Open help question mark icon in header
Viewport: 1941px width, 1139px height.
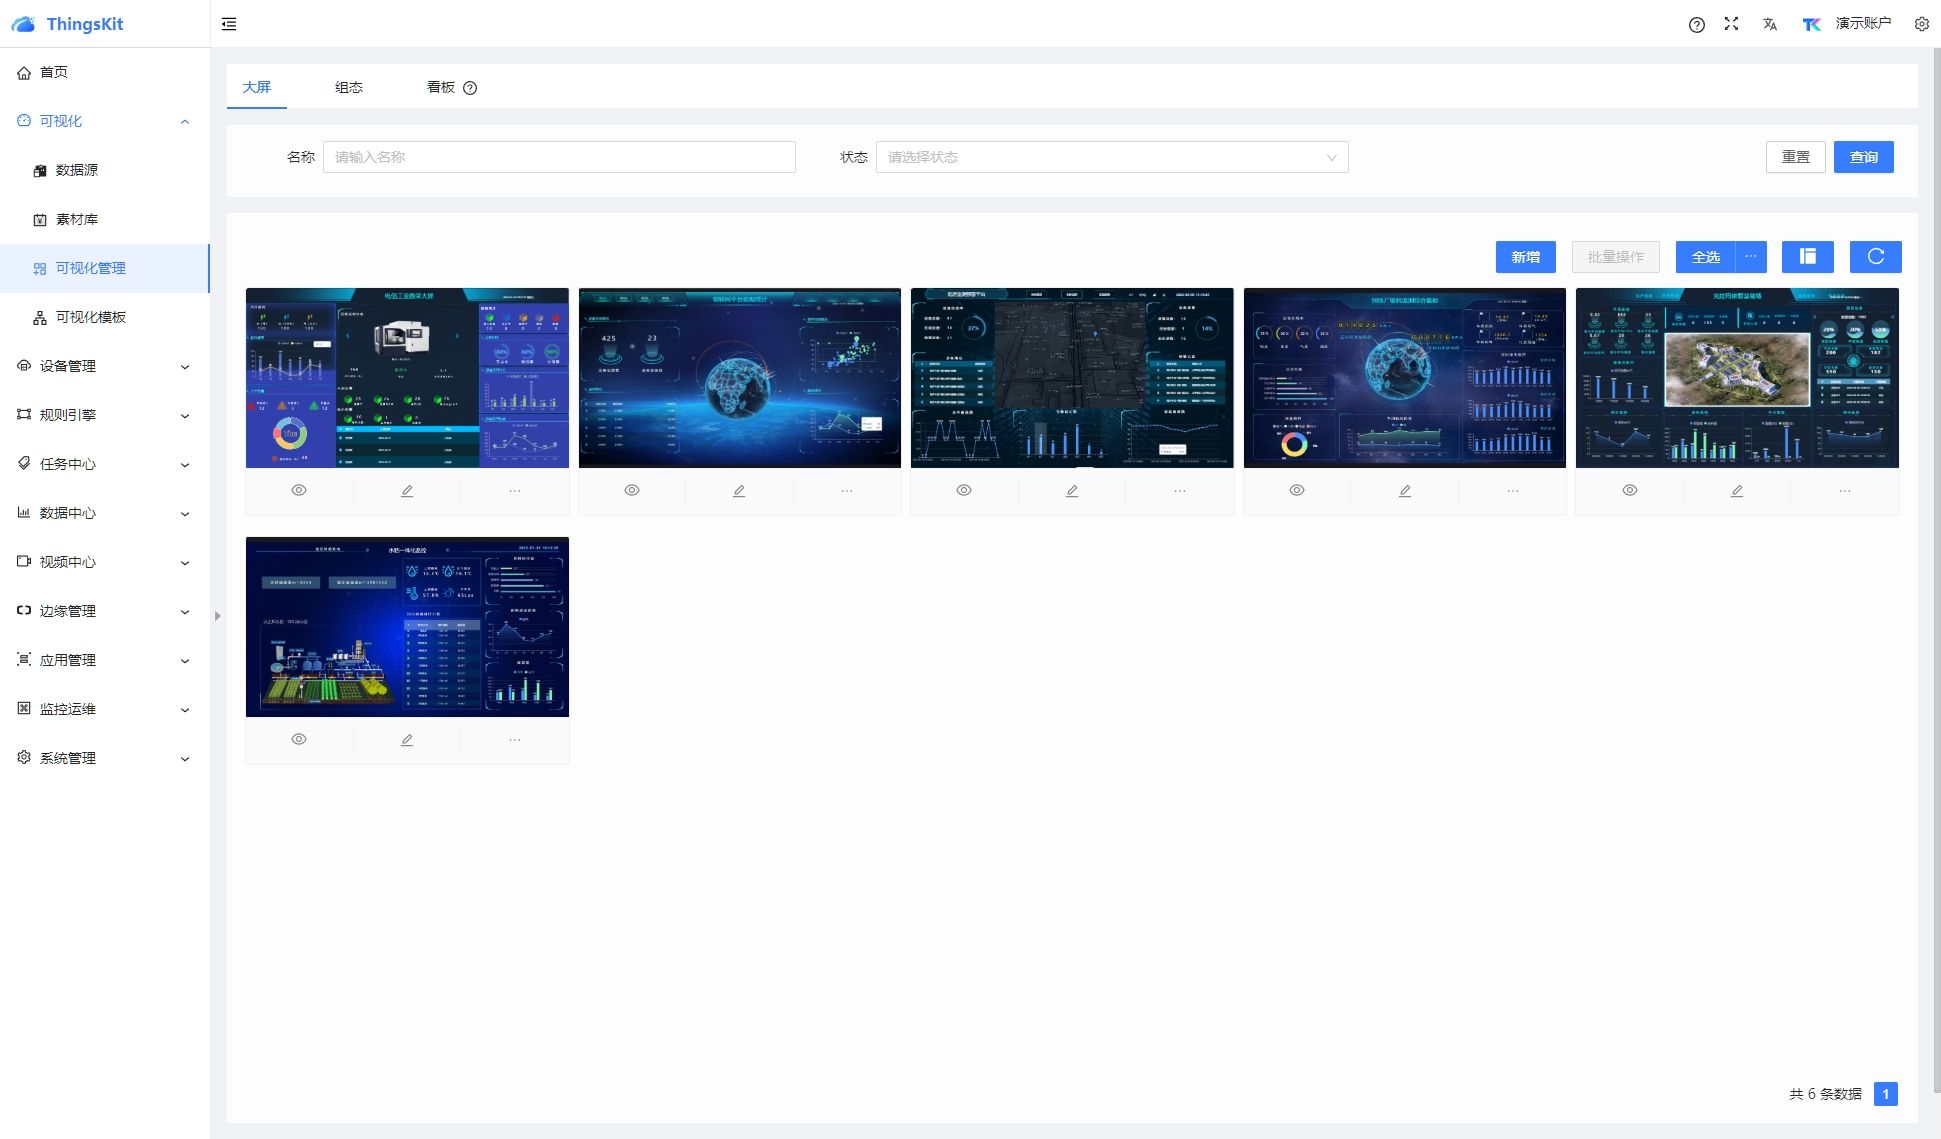pyautogui.click(x=1696, y=25)
